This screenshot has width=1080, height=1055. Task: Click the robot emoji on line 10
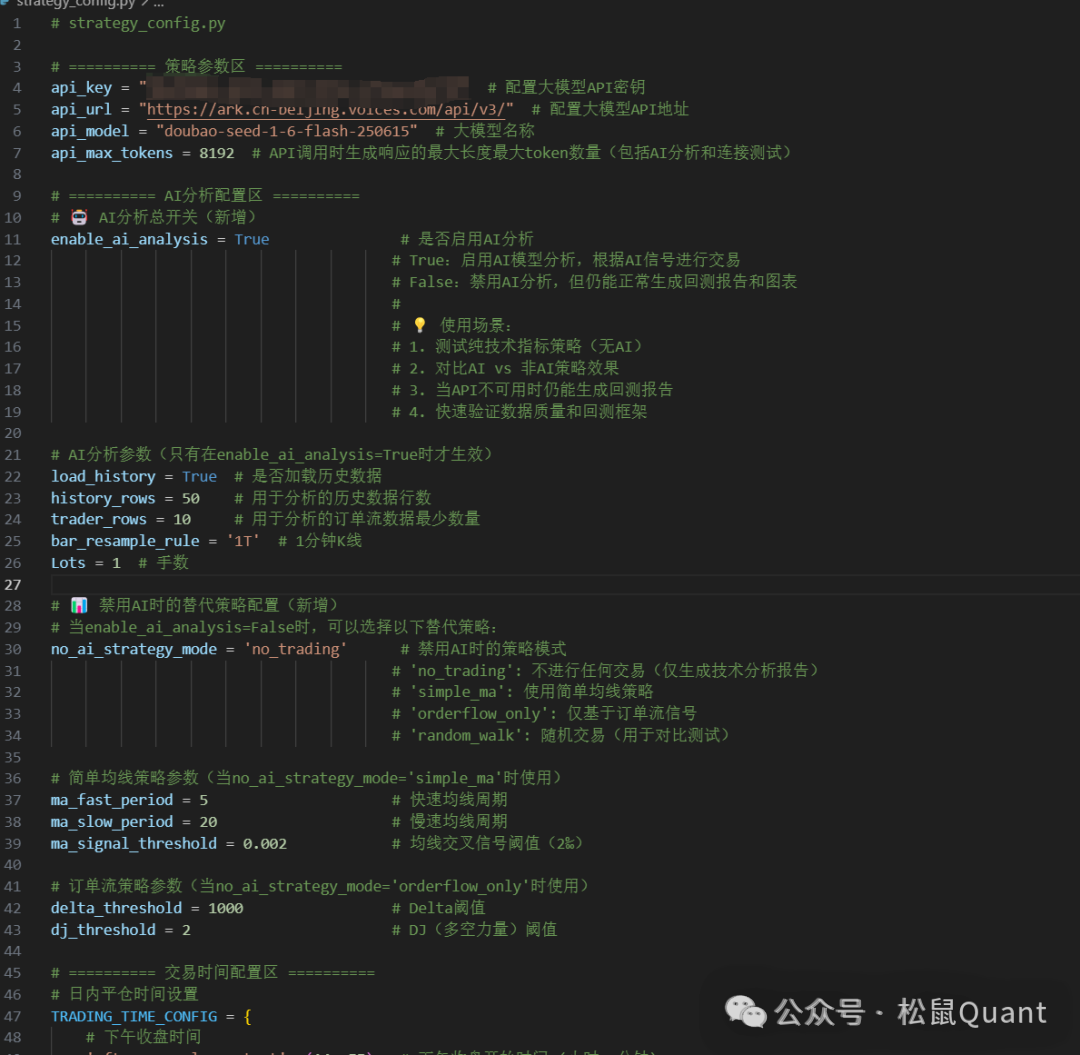[x=79, y=218]
